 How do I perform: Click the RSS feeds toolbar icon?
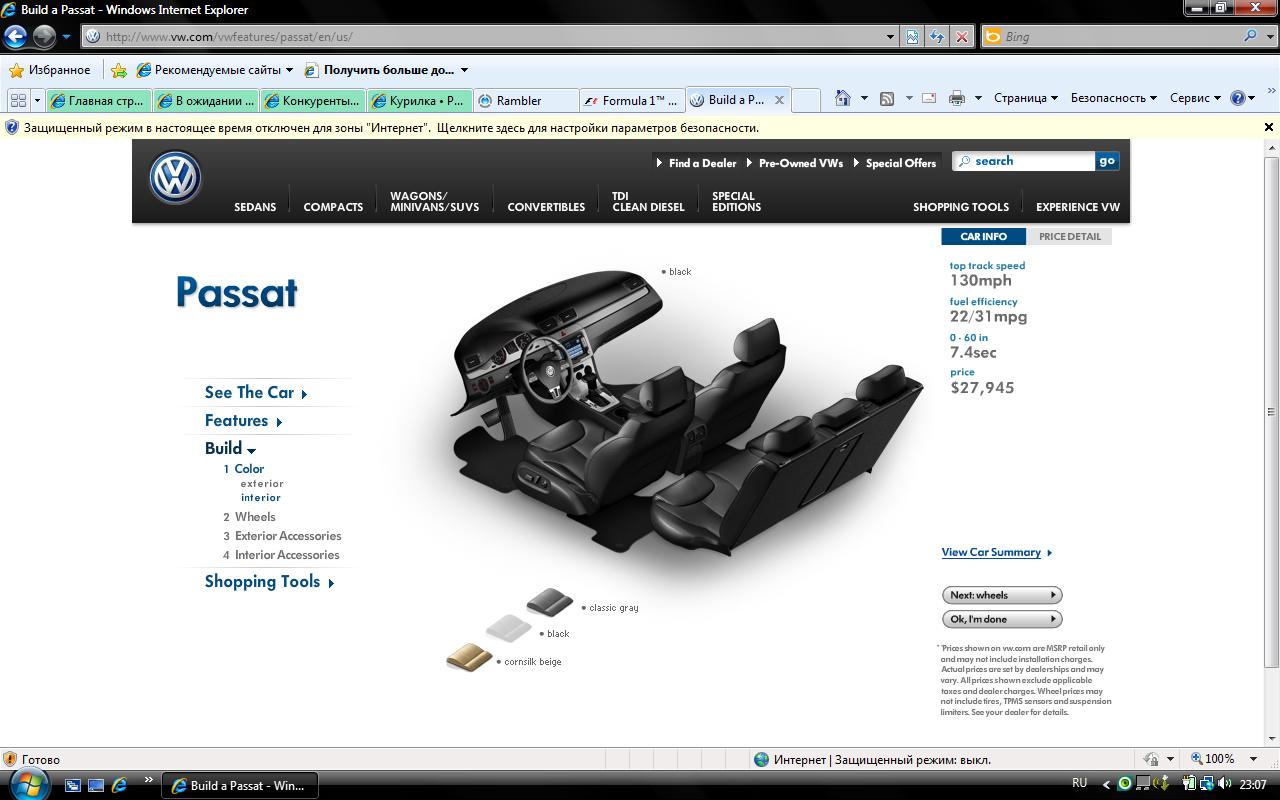tap(886, 98)
